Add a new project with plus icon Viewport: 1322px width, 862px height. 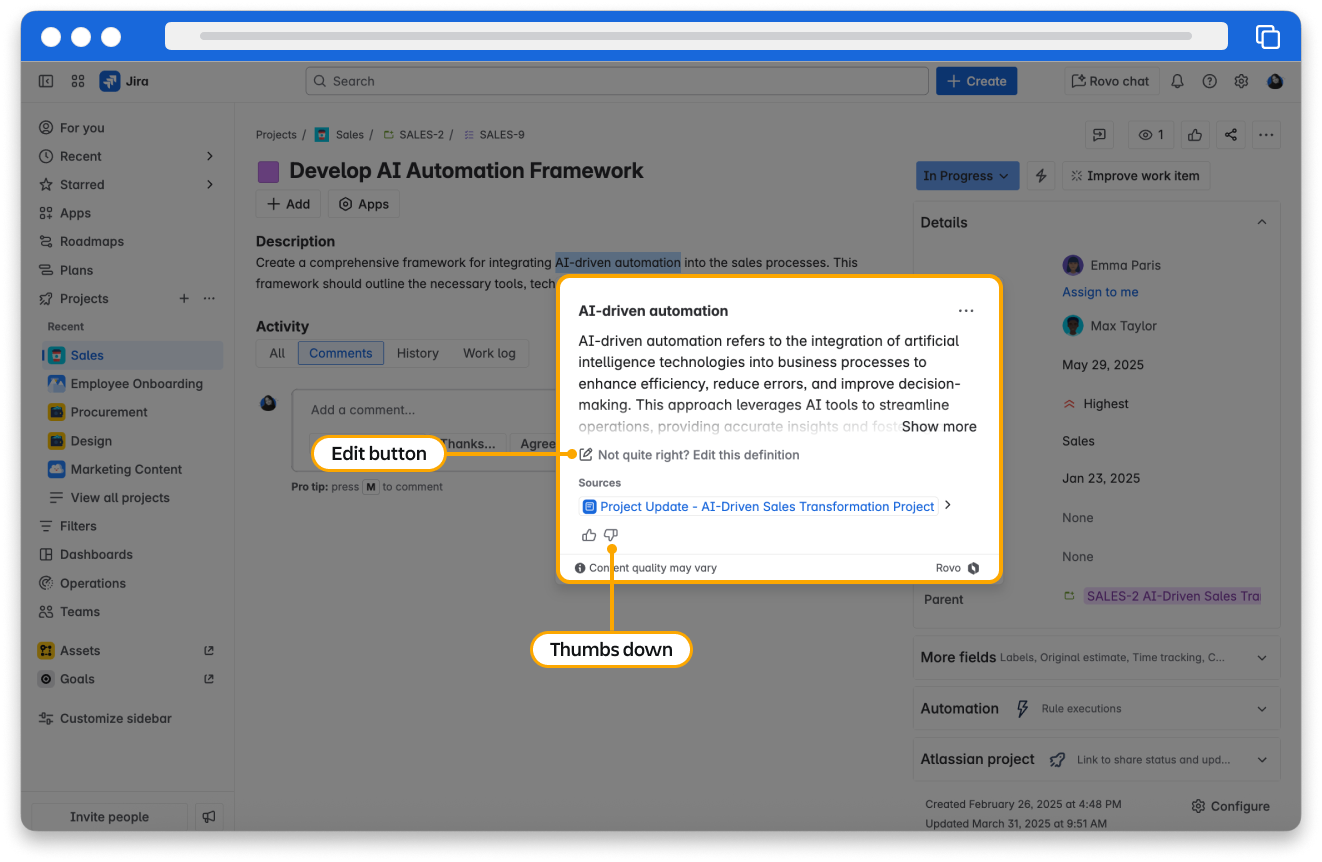pos(184,298)
